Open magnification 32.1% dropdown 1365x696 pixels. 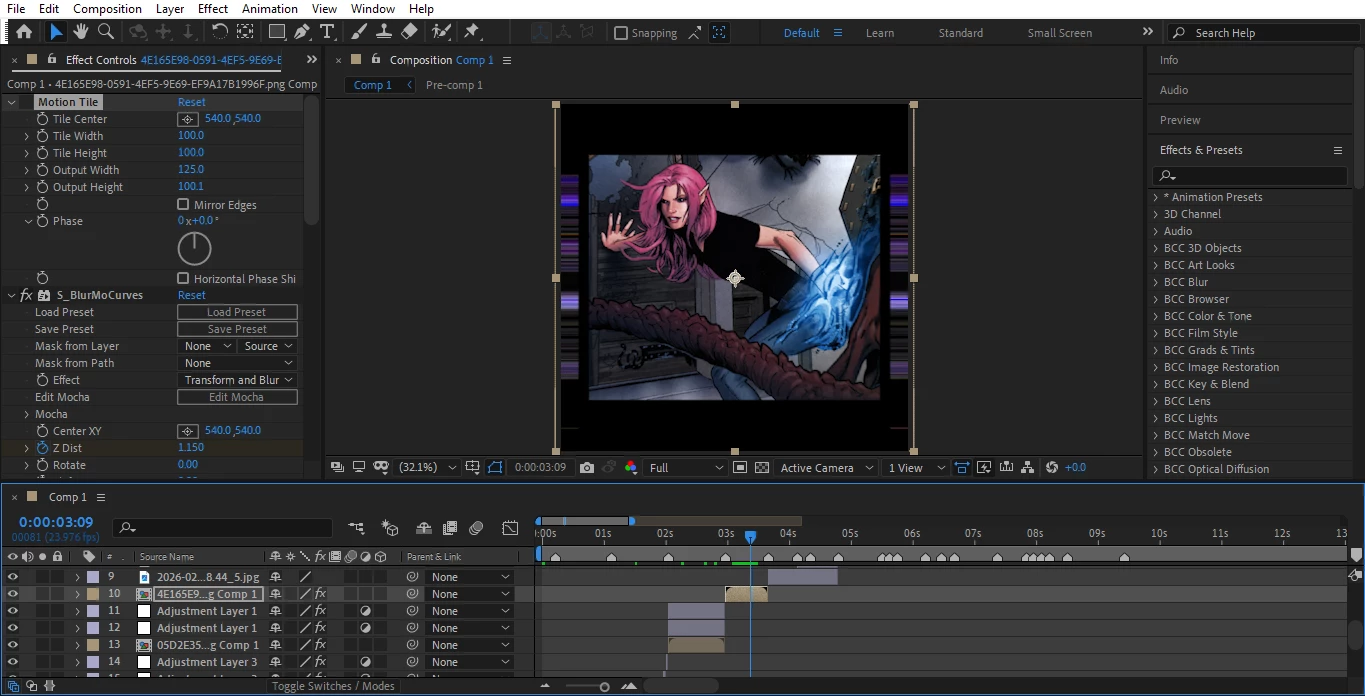(428, 467)
